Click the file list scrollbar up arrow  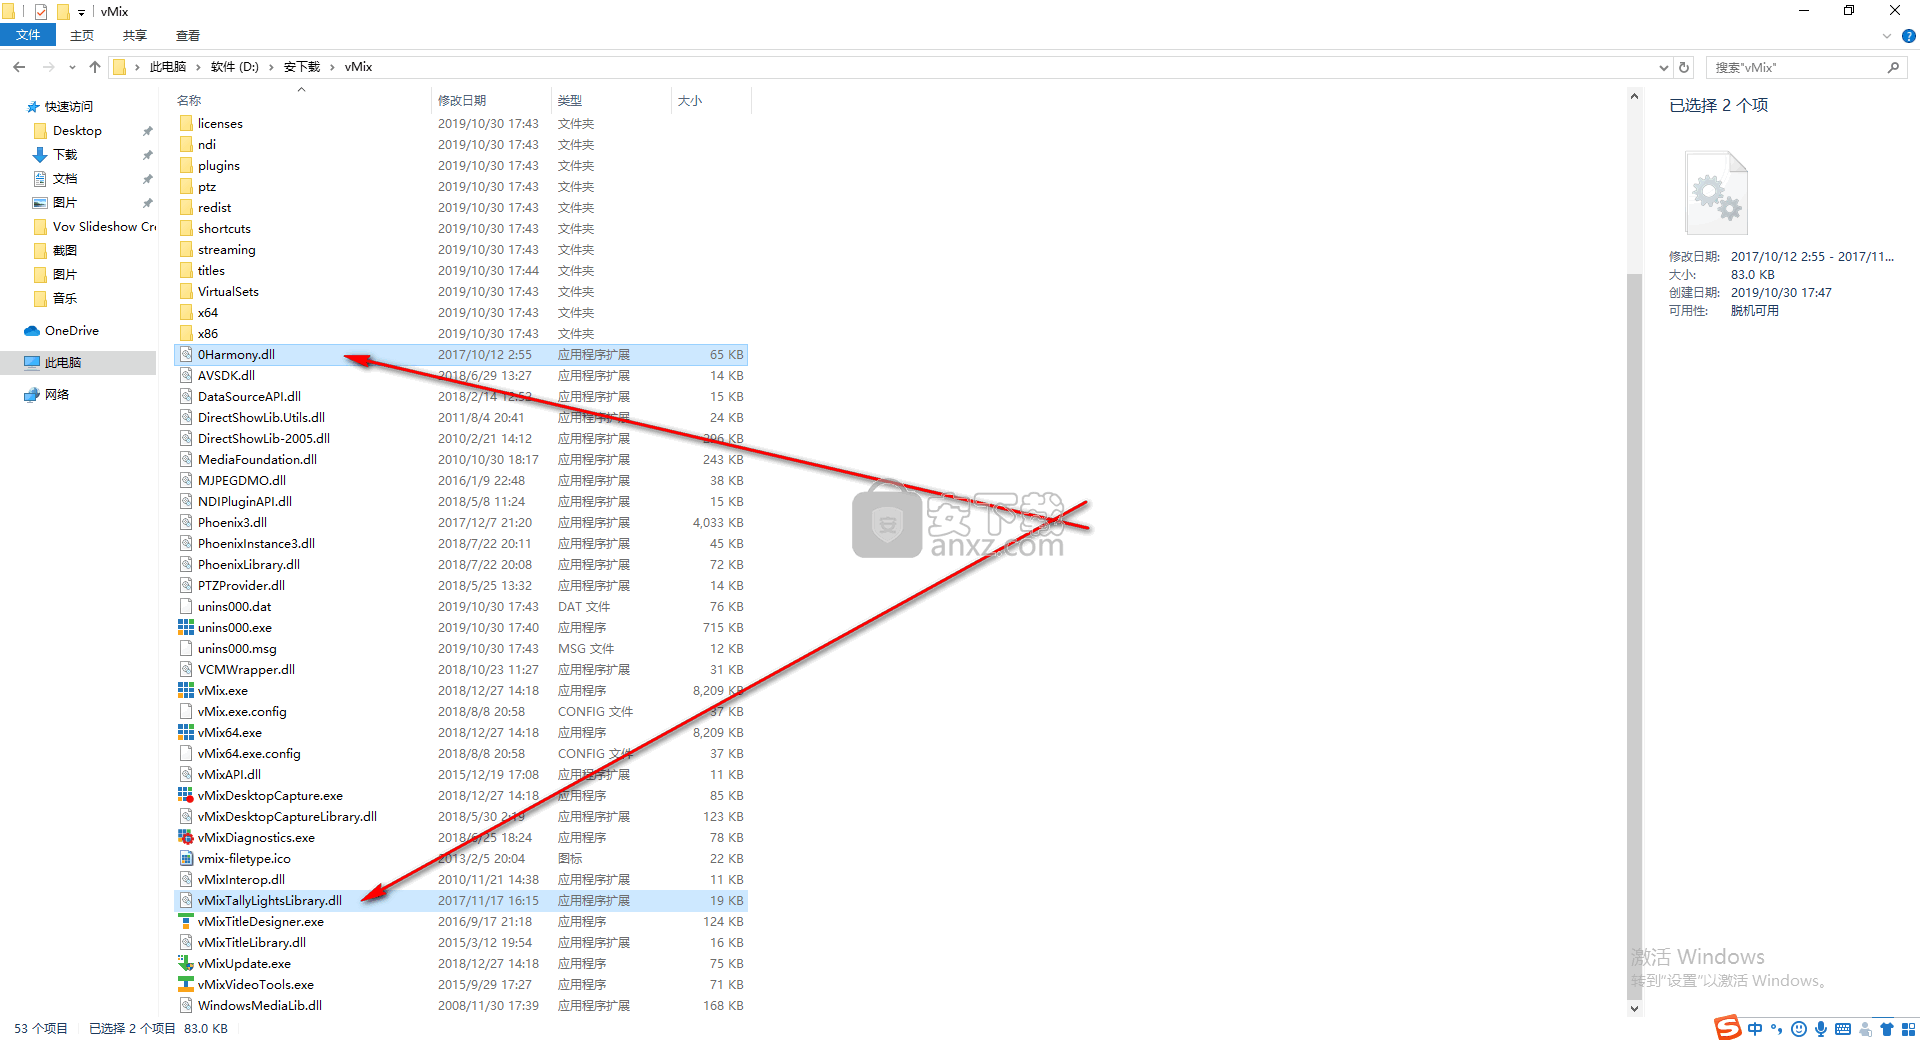tap(1635, 97)
